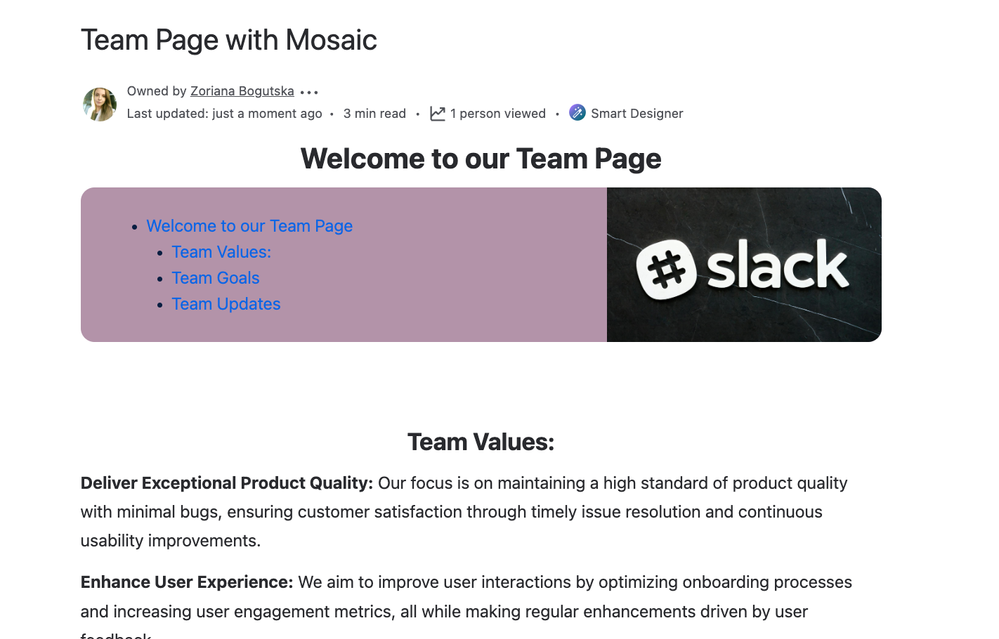
Task: Jump to 'Welcome to our Team Page' link
Action: [x=249, y=226]
